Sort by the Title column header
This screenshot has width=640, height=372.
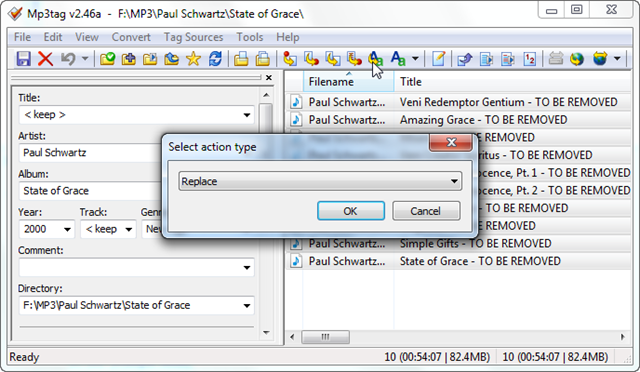(x=512, y=82)
